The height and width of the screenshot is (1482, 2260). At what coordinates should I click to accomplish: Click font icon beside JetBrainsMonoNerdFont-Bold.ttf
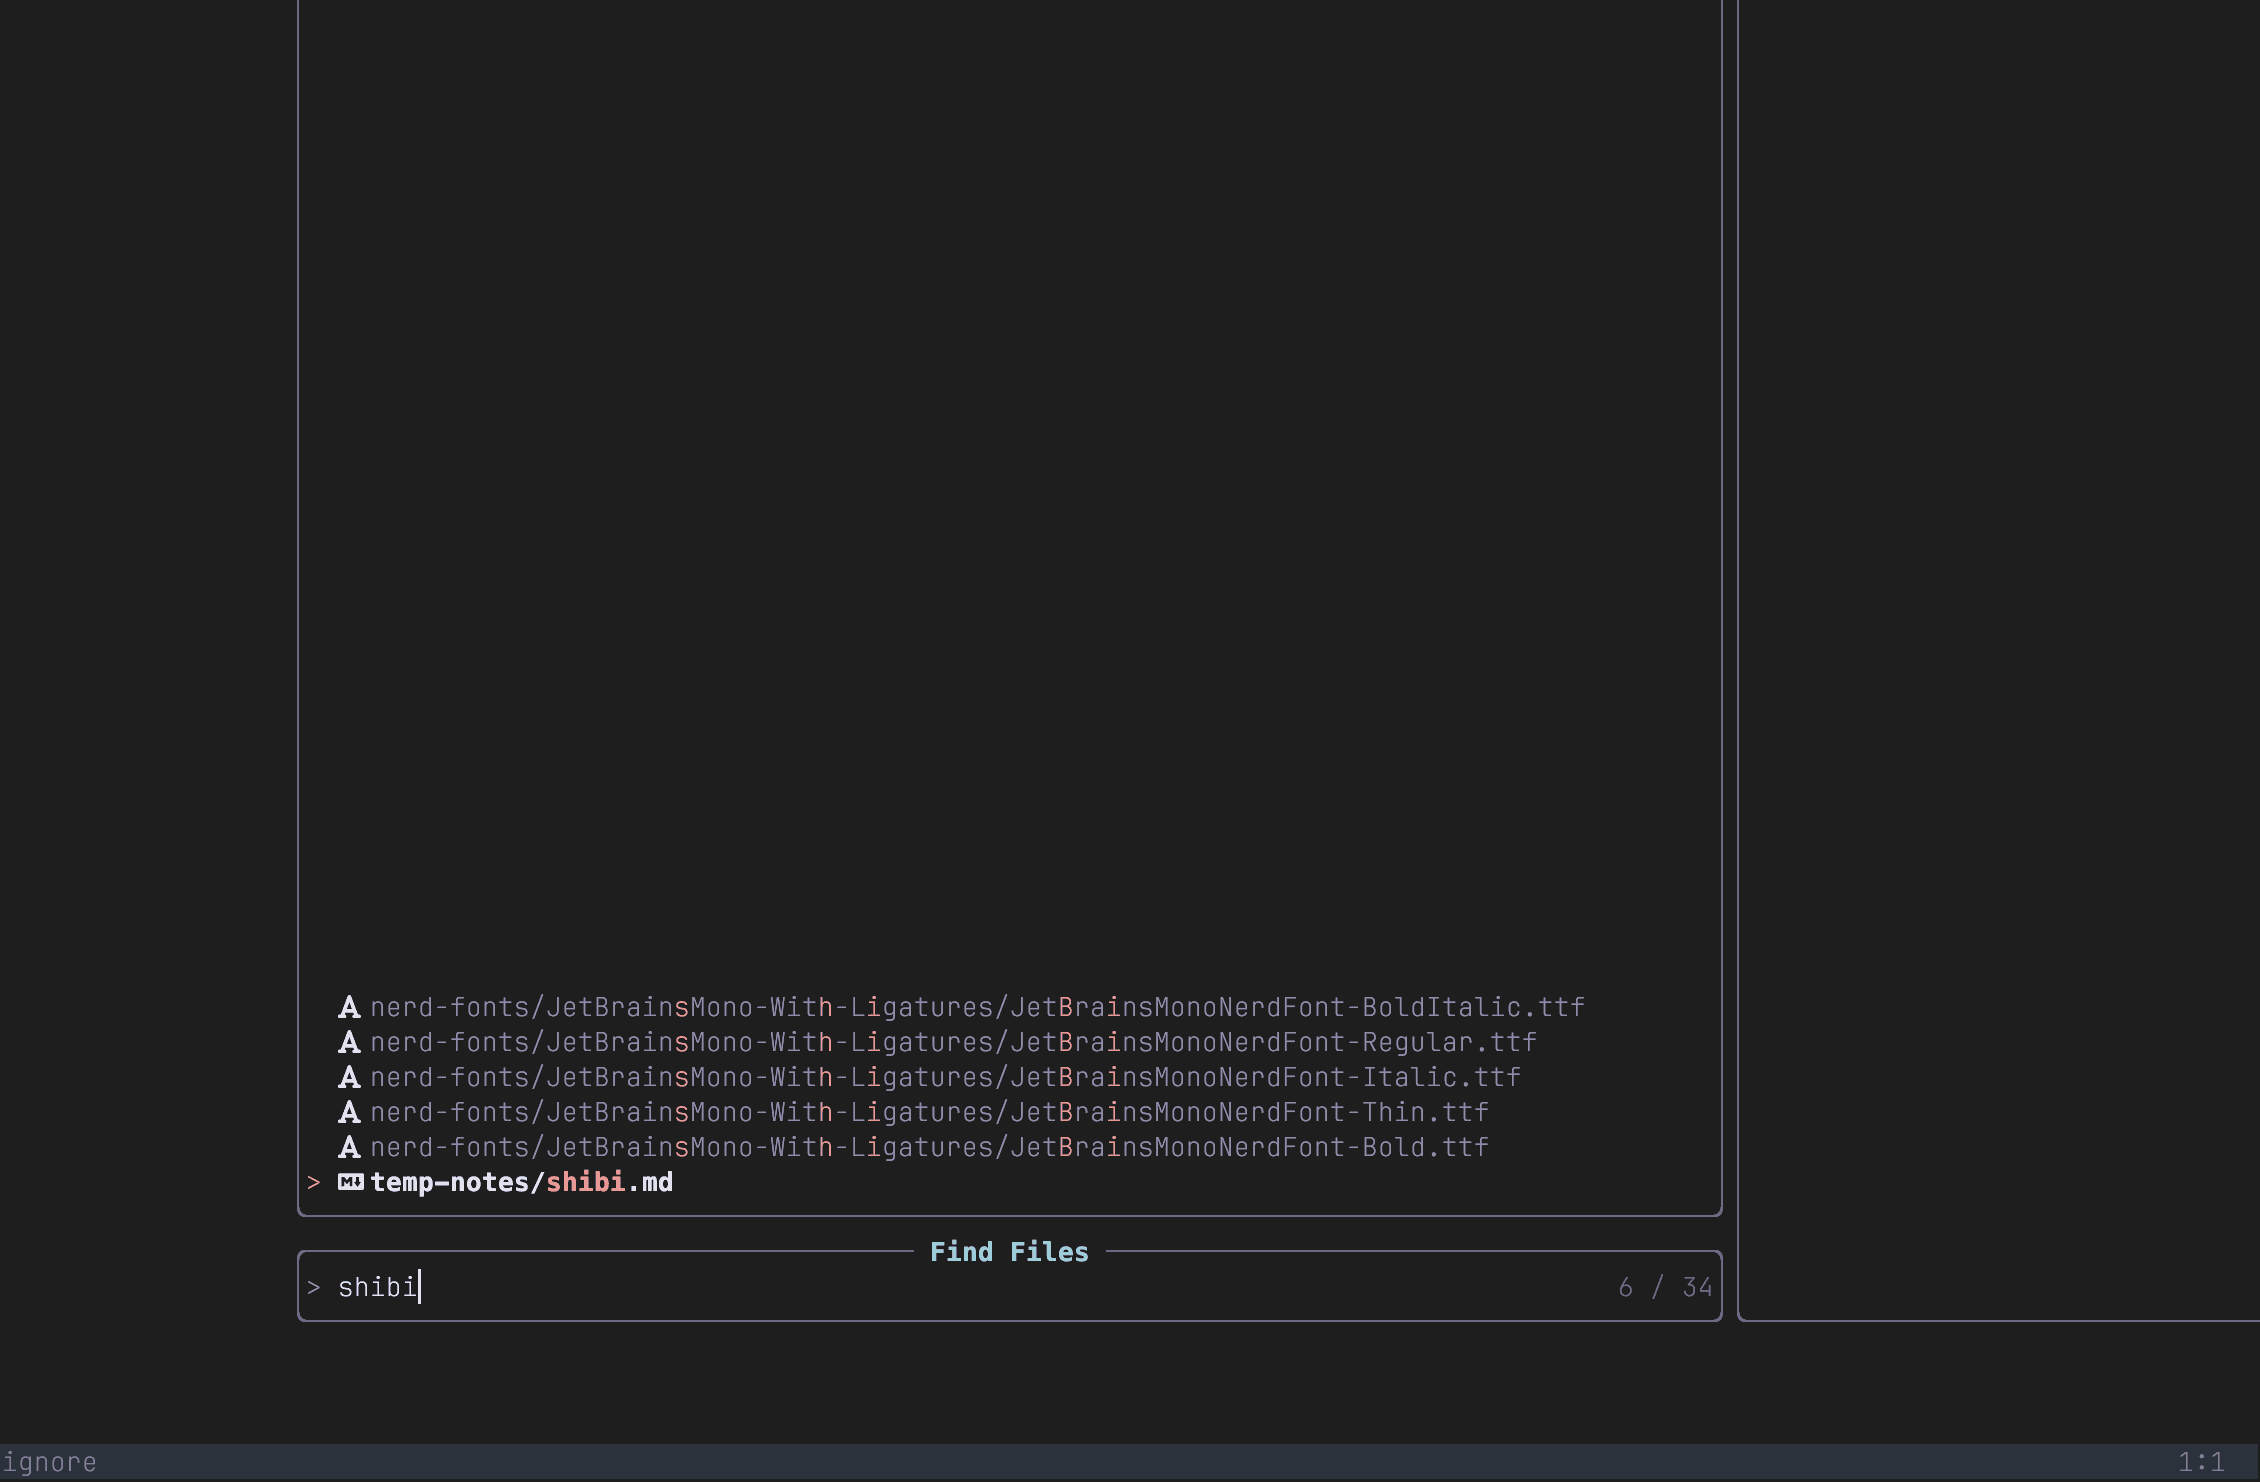tap(349, 1147)
